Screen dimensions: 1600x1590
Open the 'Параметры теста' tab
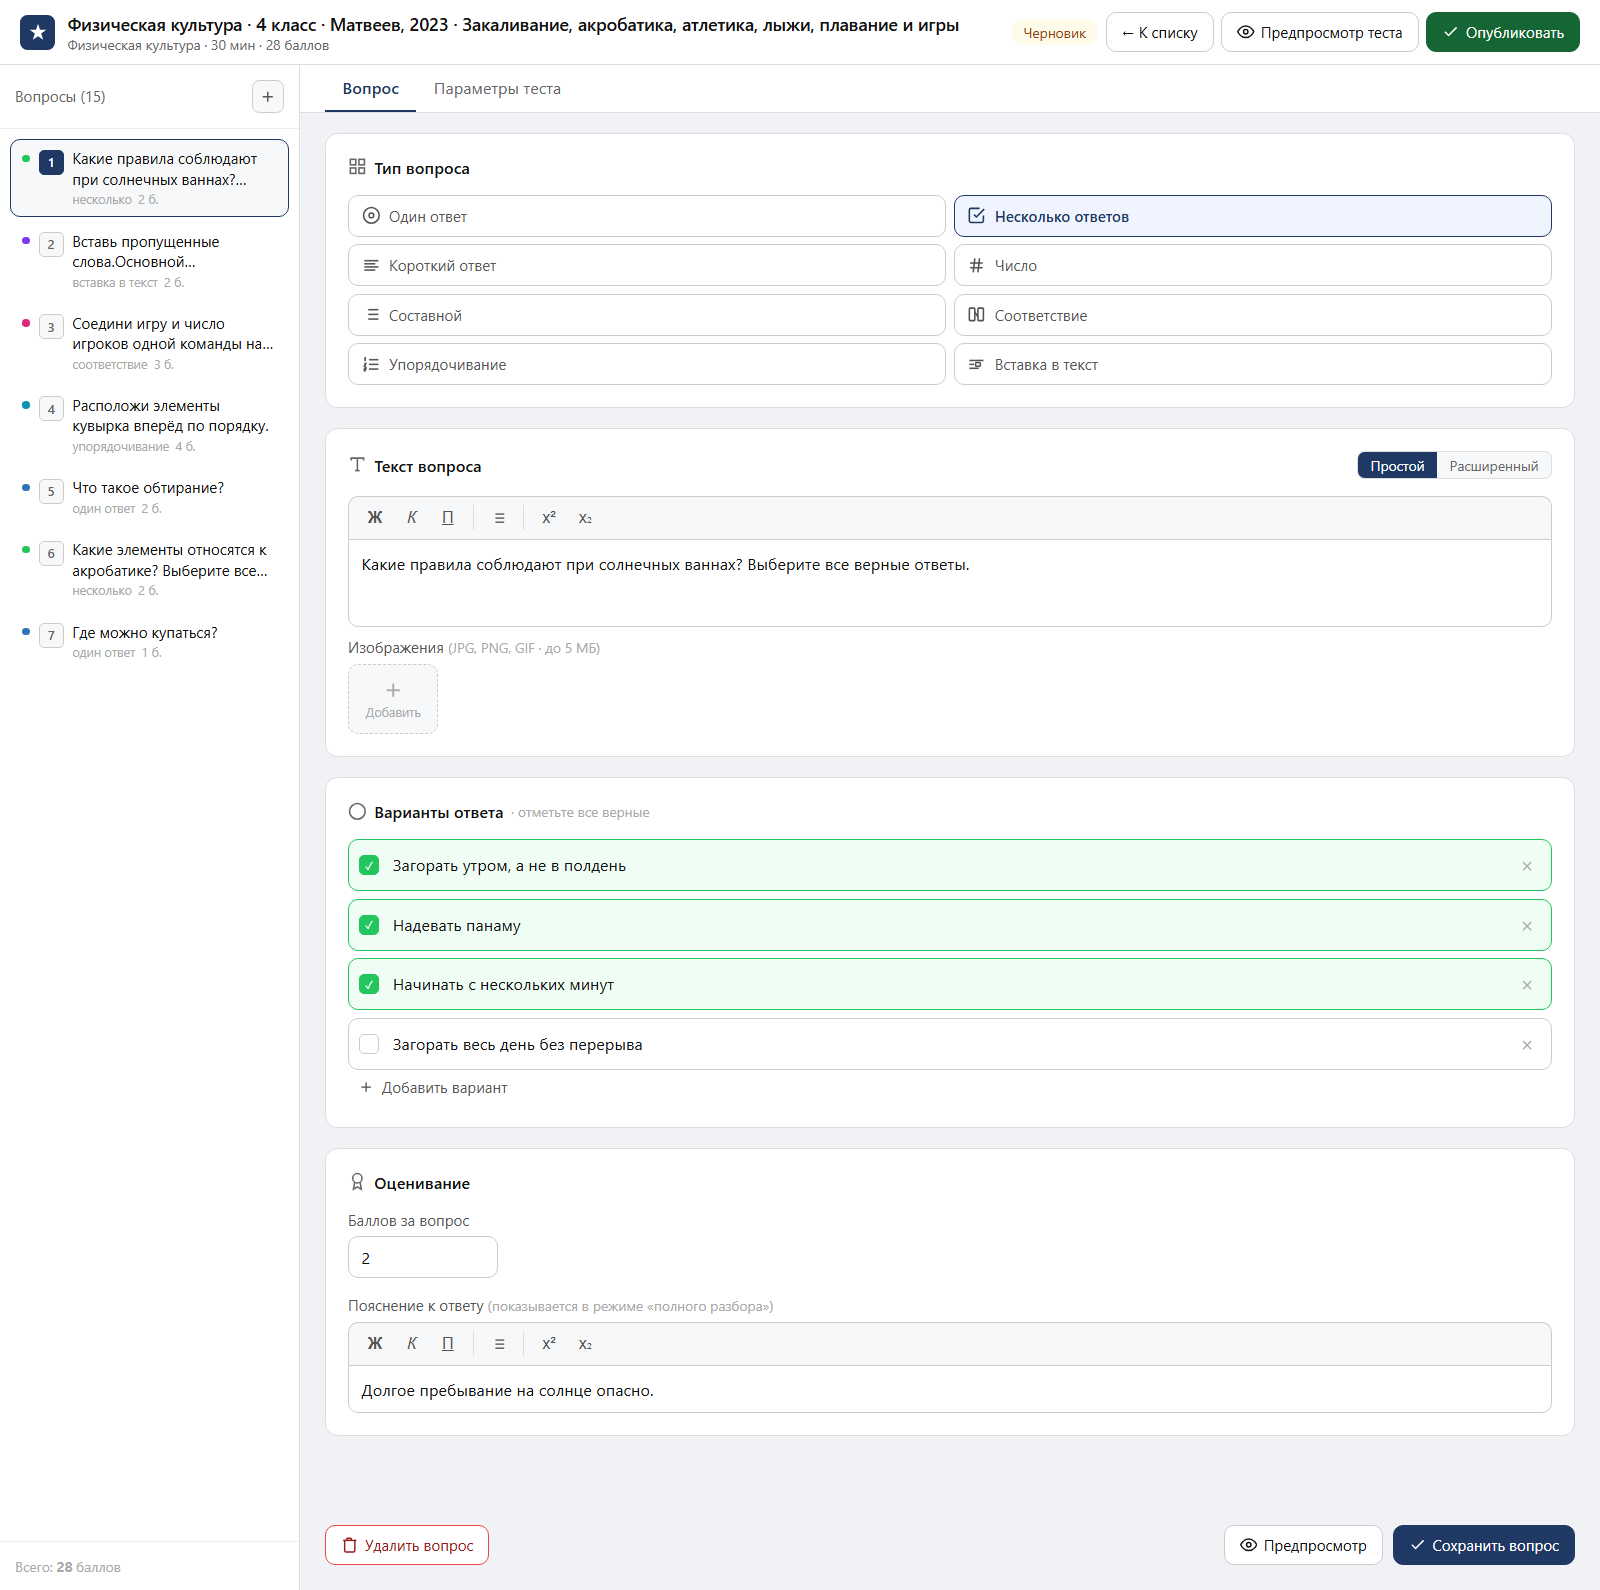497,89
